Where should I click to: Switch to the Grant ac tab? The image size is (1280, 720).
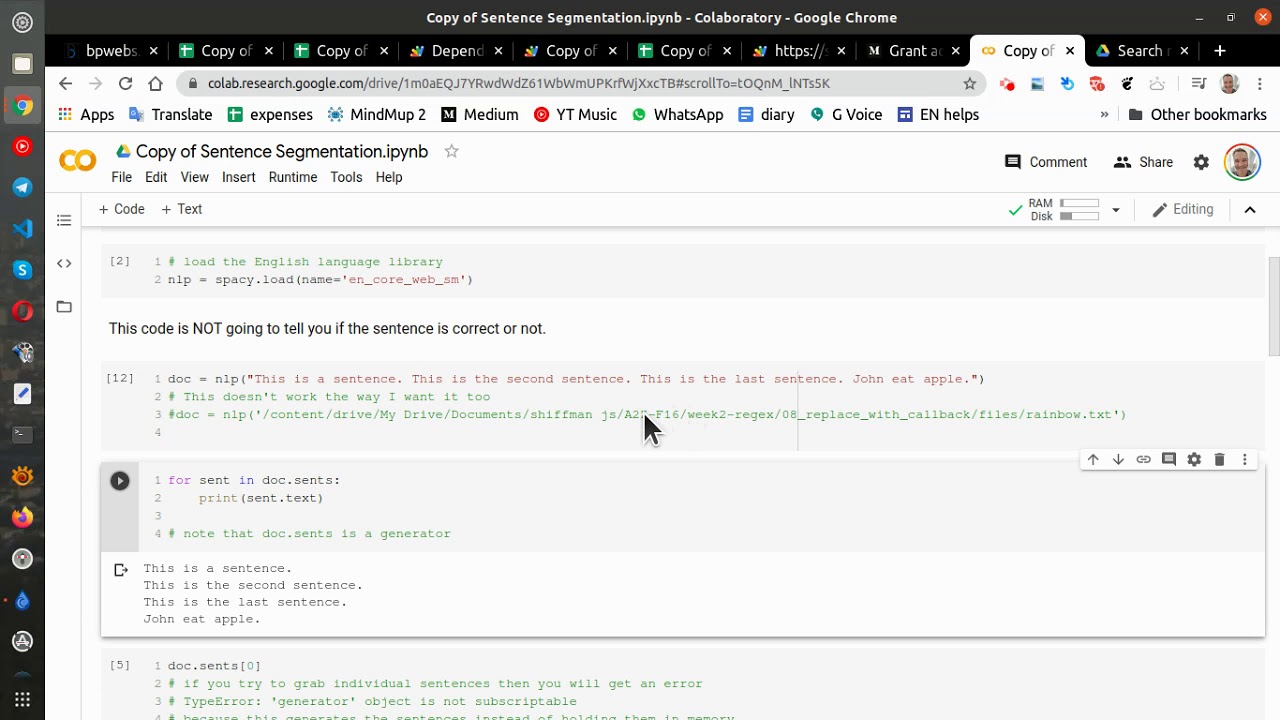[914, 50]
